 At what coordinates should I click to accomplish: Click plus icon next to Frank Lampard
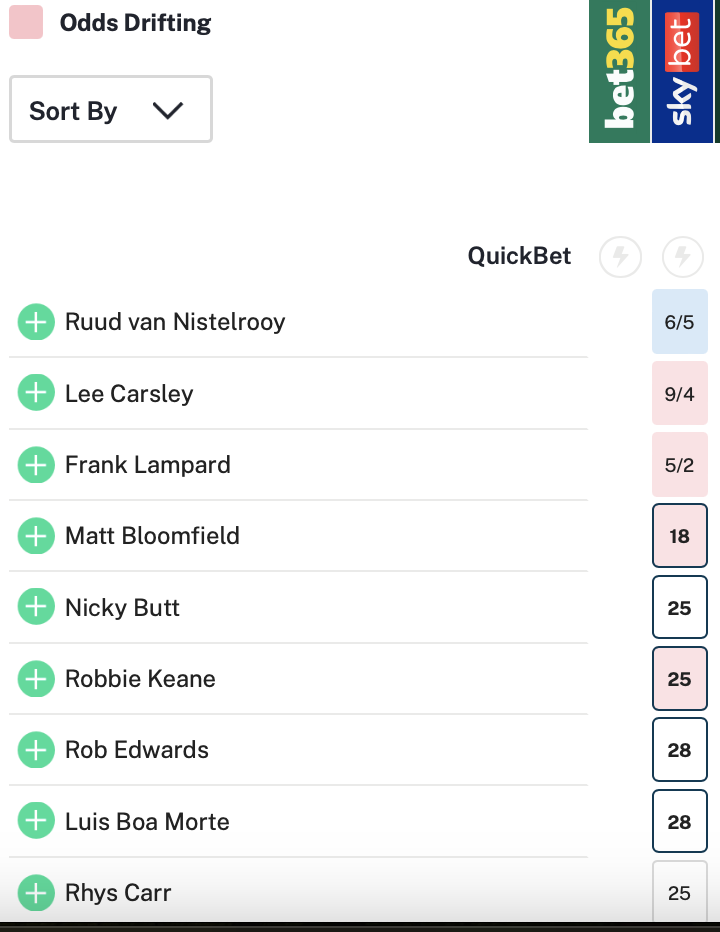tap(36, 465)
